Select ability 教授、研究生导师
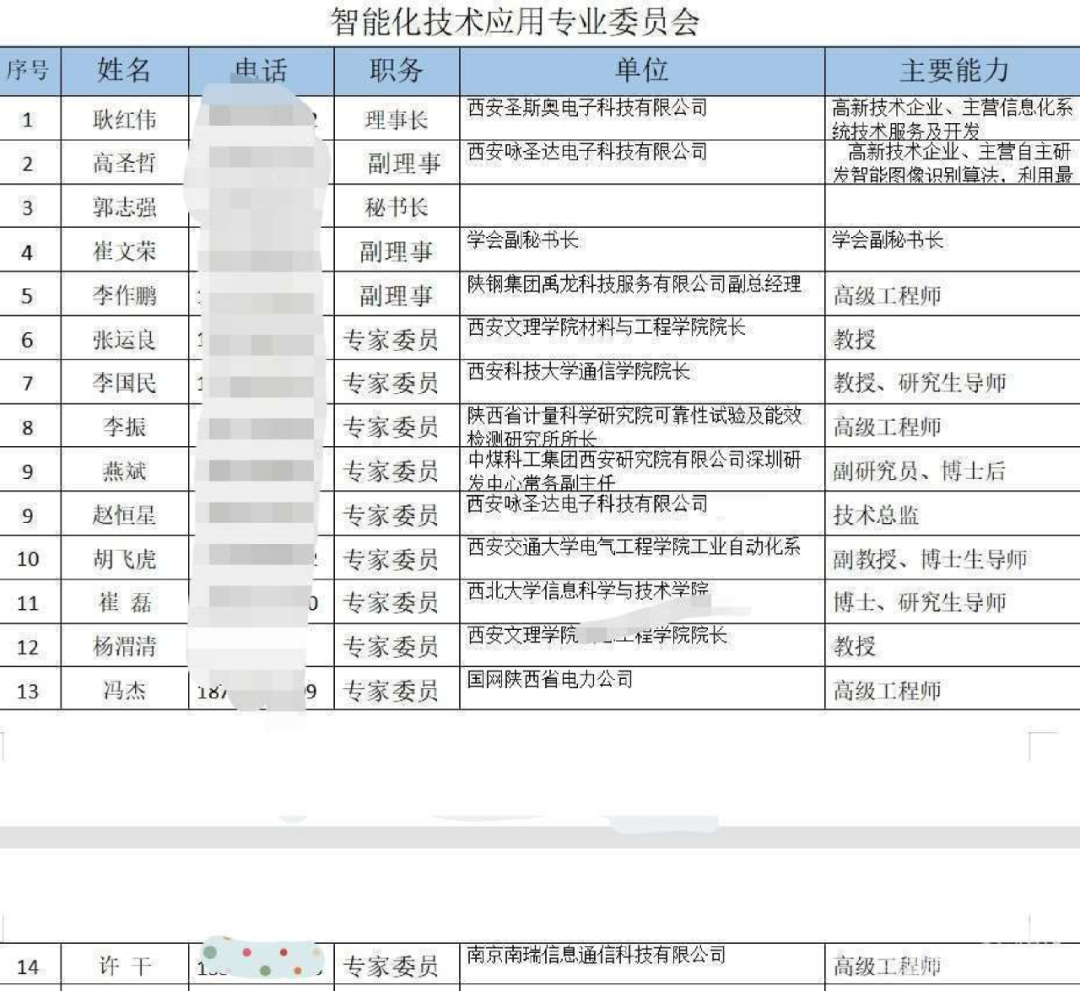 point(920,383)
